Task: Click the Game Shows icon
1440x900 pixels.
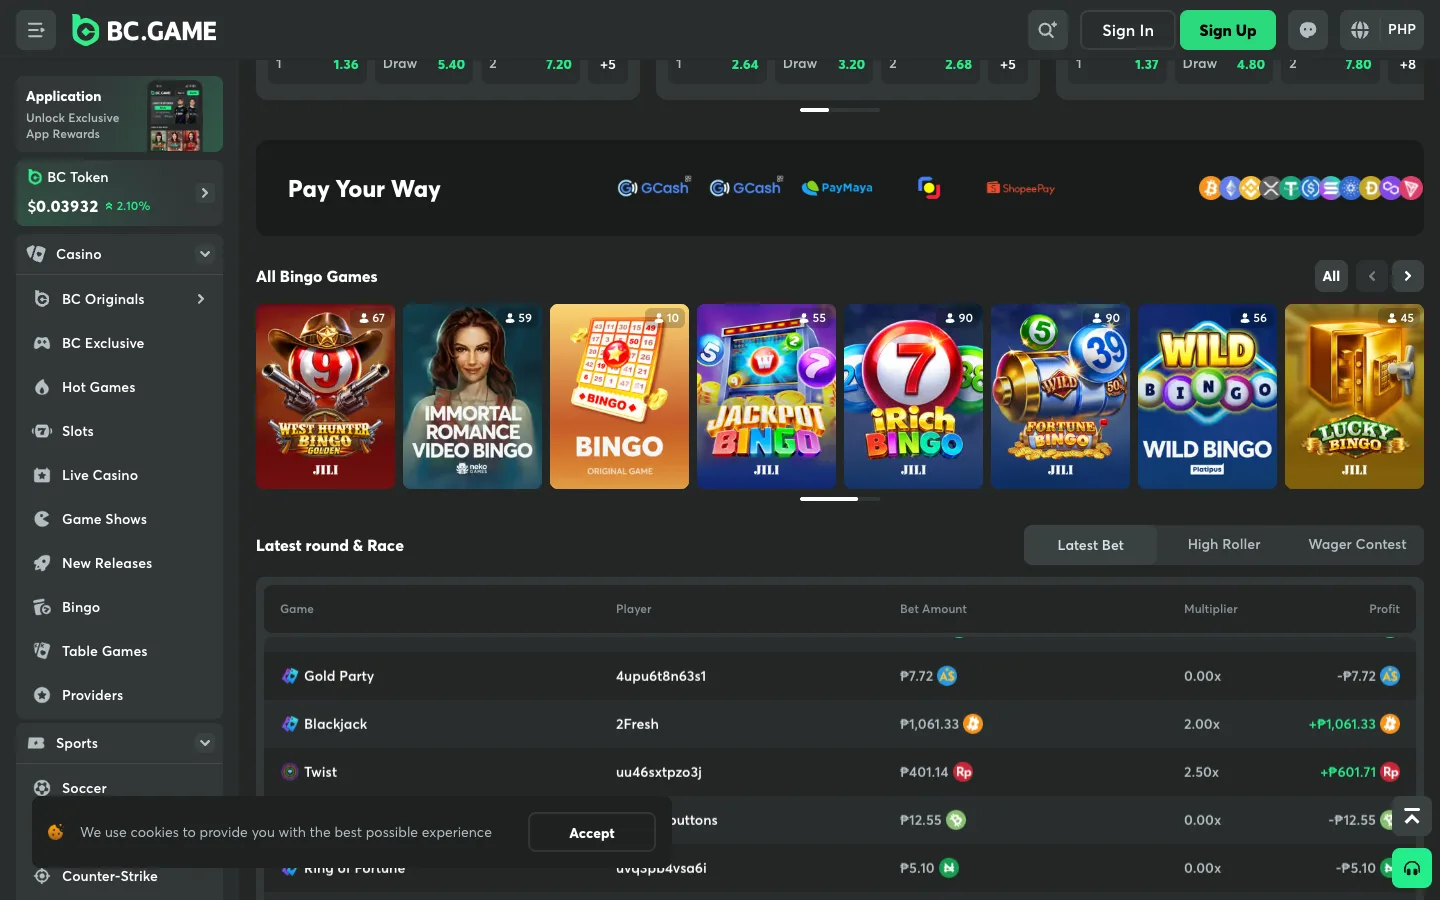Action: tap(42, 519)
